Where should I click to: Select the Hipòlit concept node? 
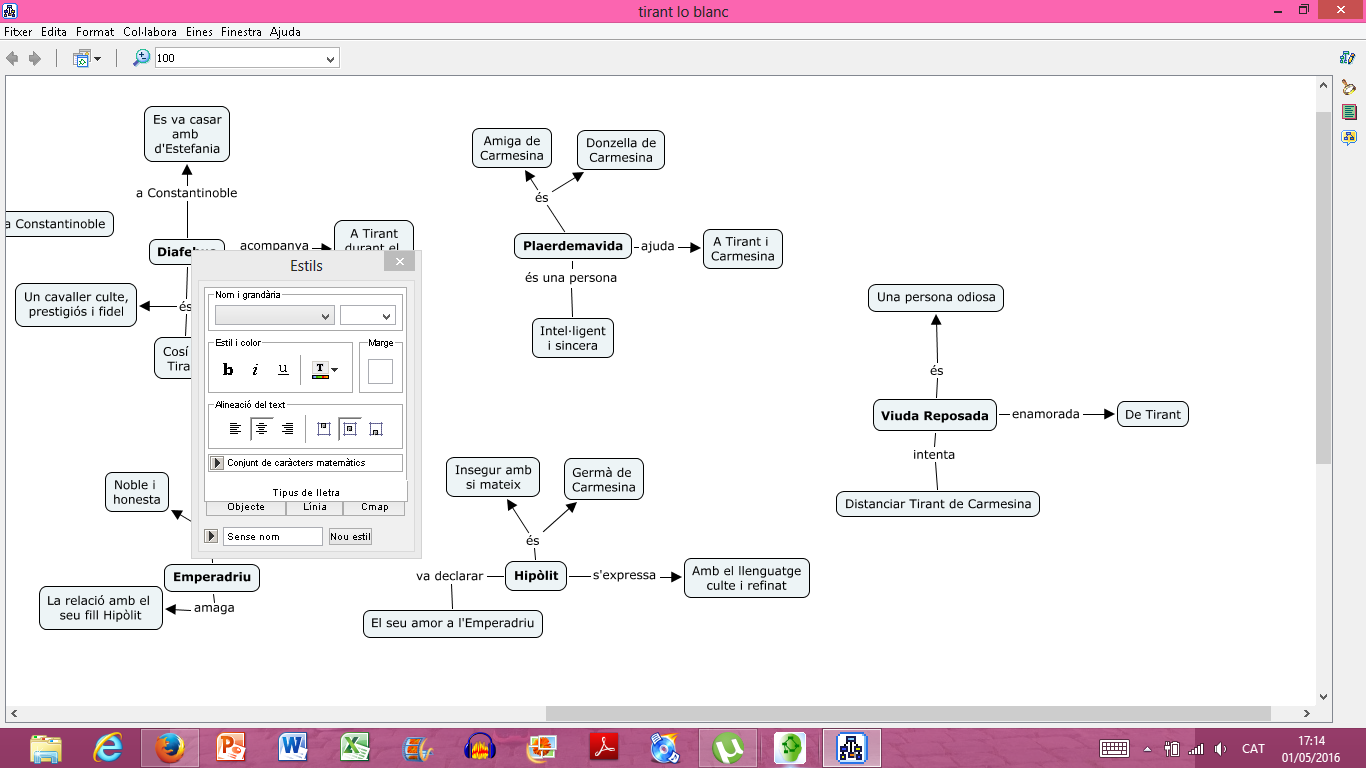point(536,575)
